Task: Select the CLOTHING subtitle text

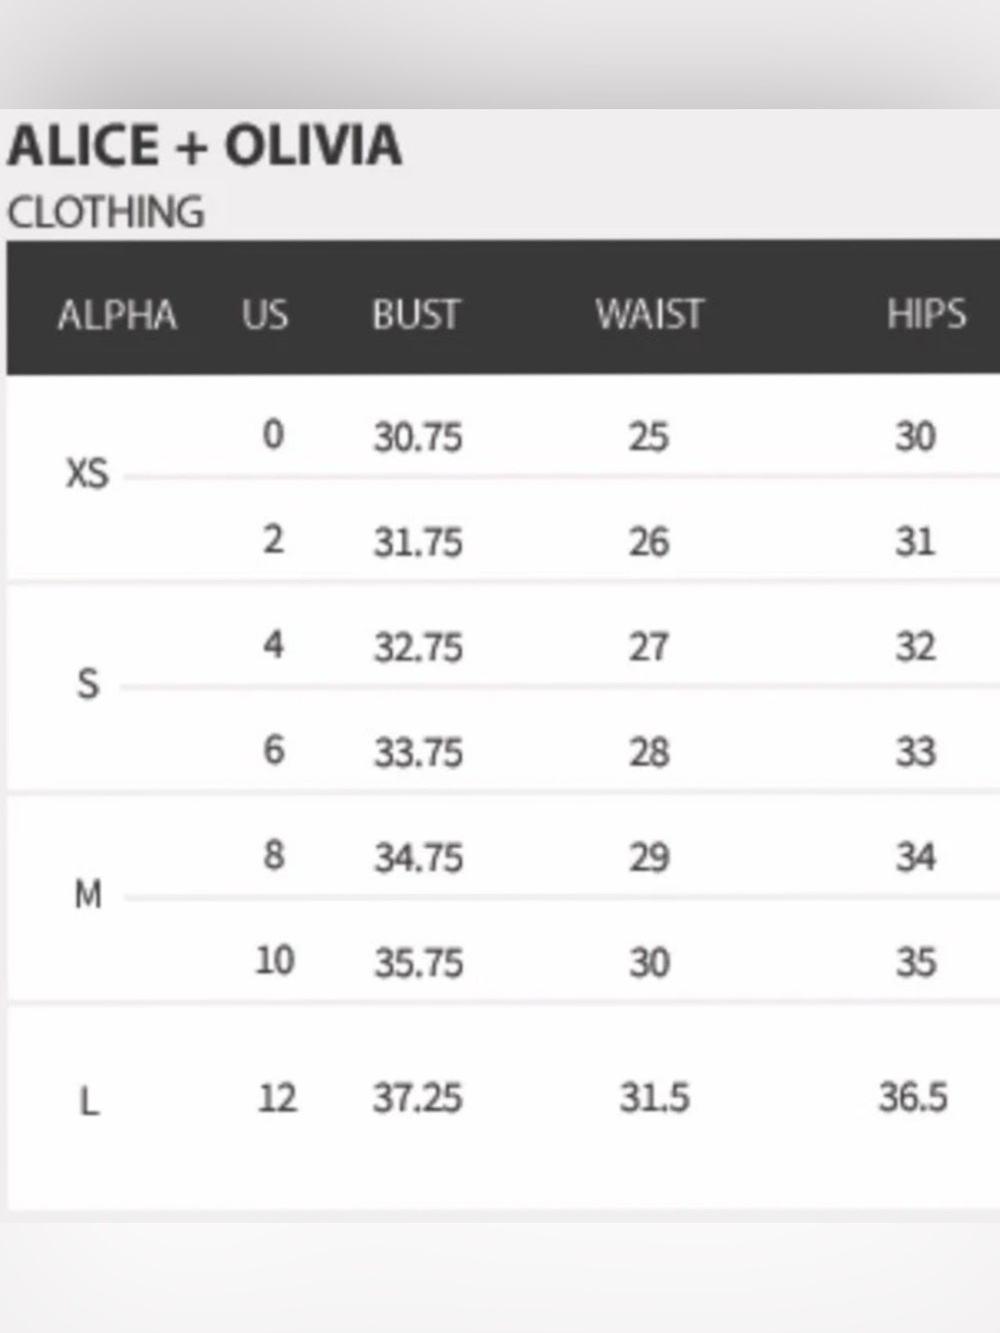Action: pos(106,213)
